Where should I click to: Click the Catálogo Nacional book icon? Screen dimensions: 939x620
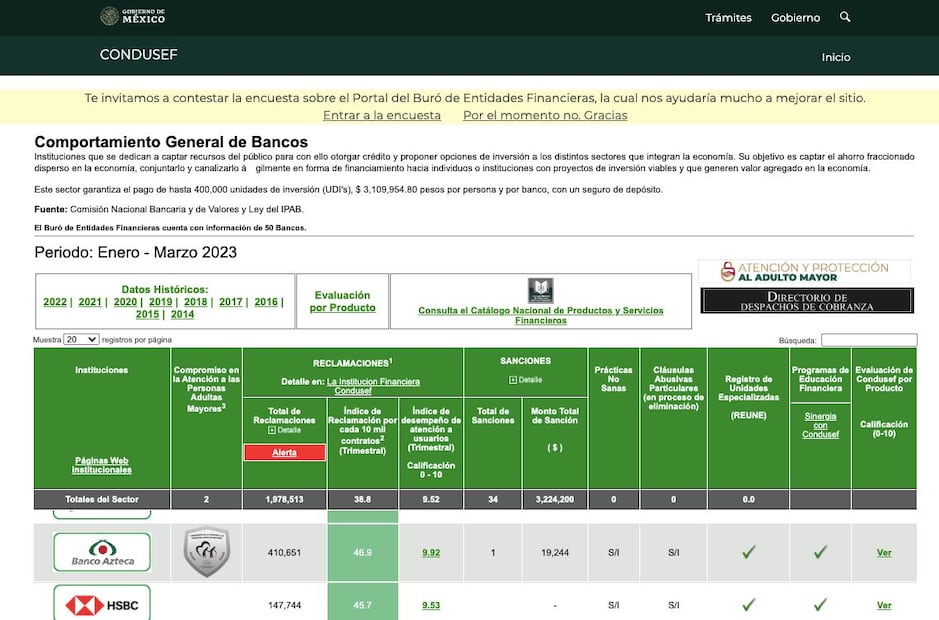pos(540,291)
